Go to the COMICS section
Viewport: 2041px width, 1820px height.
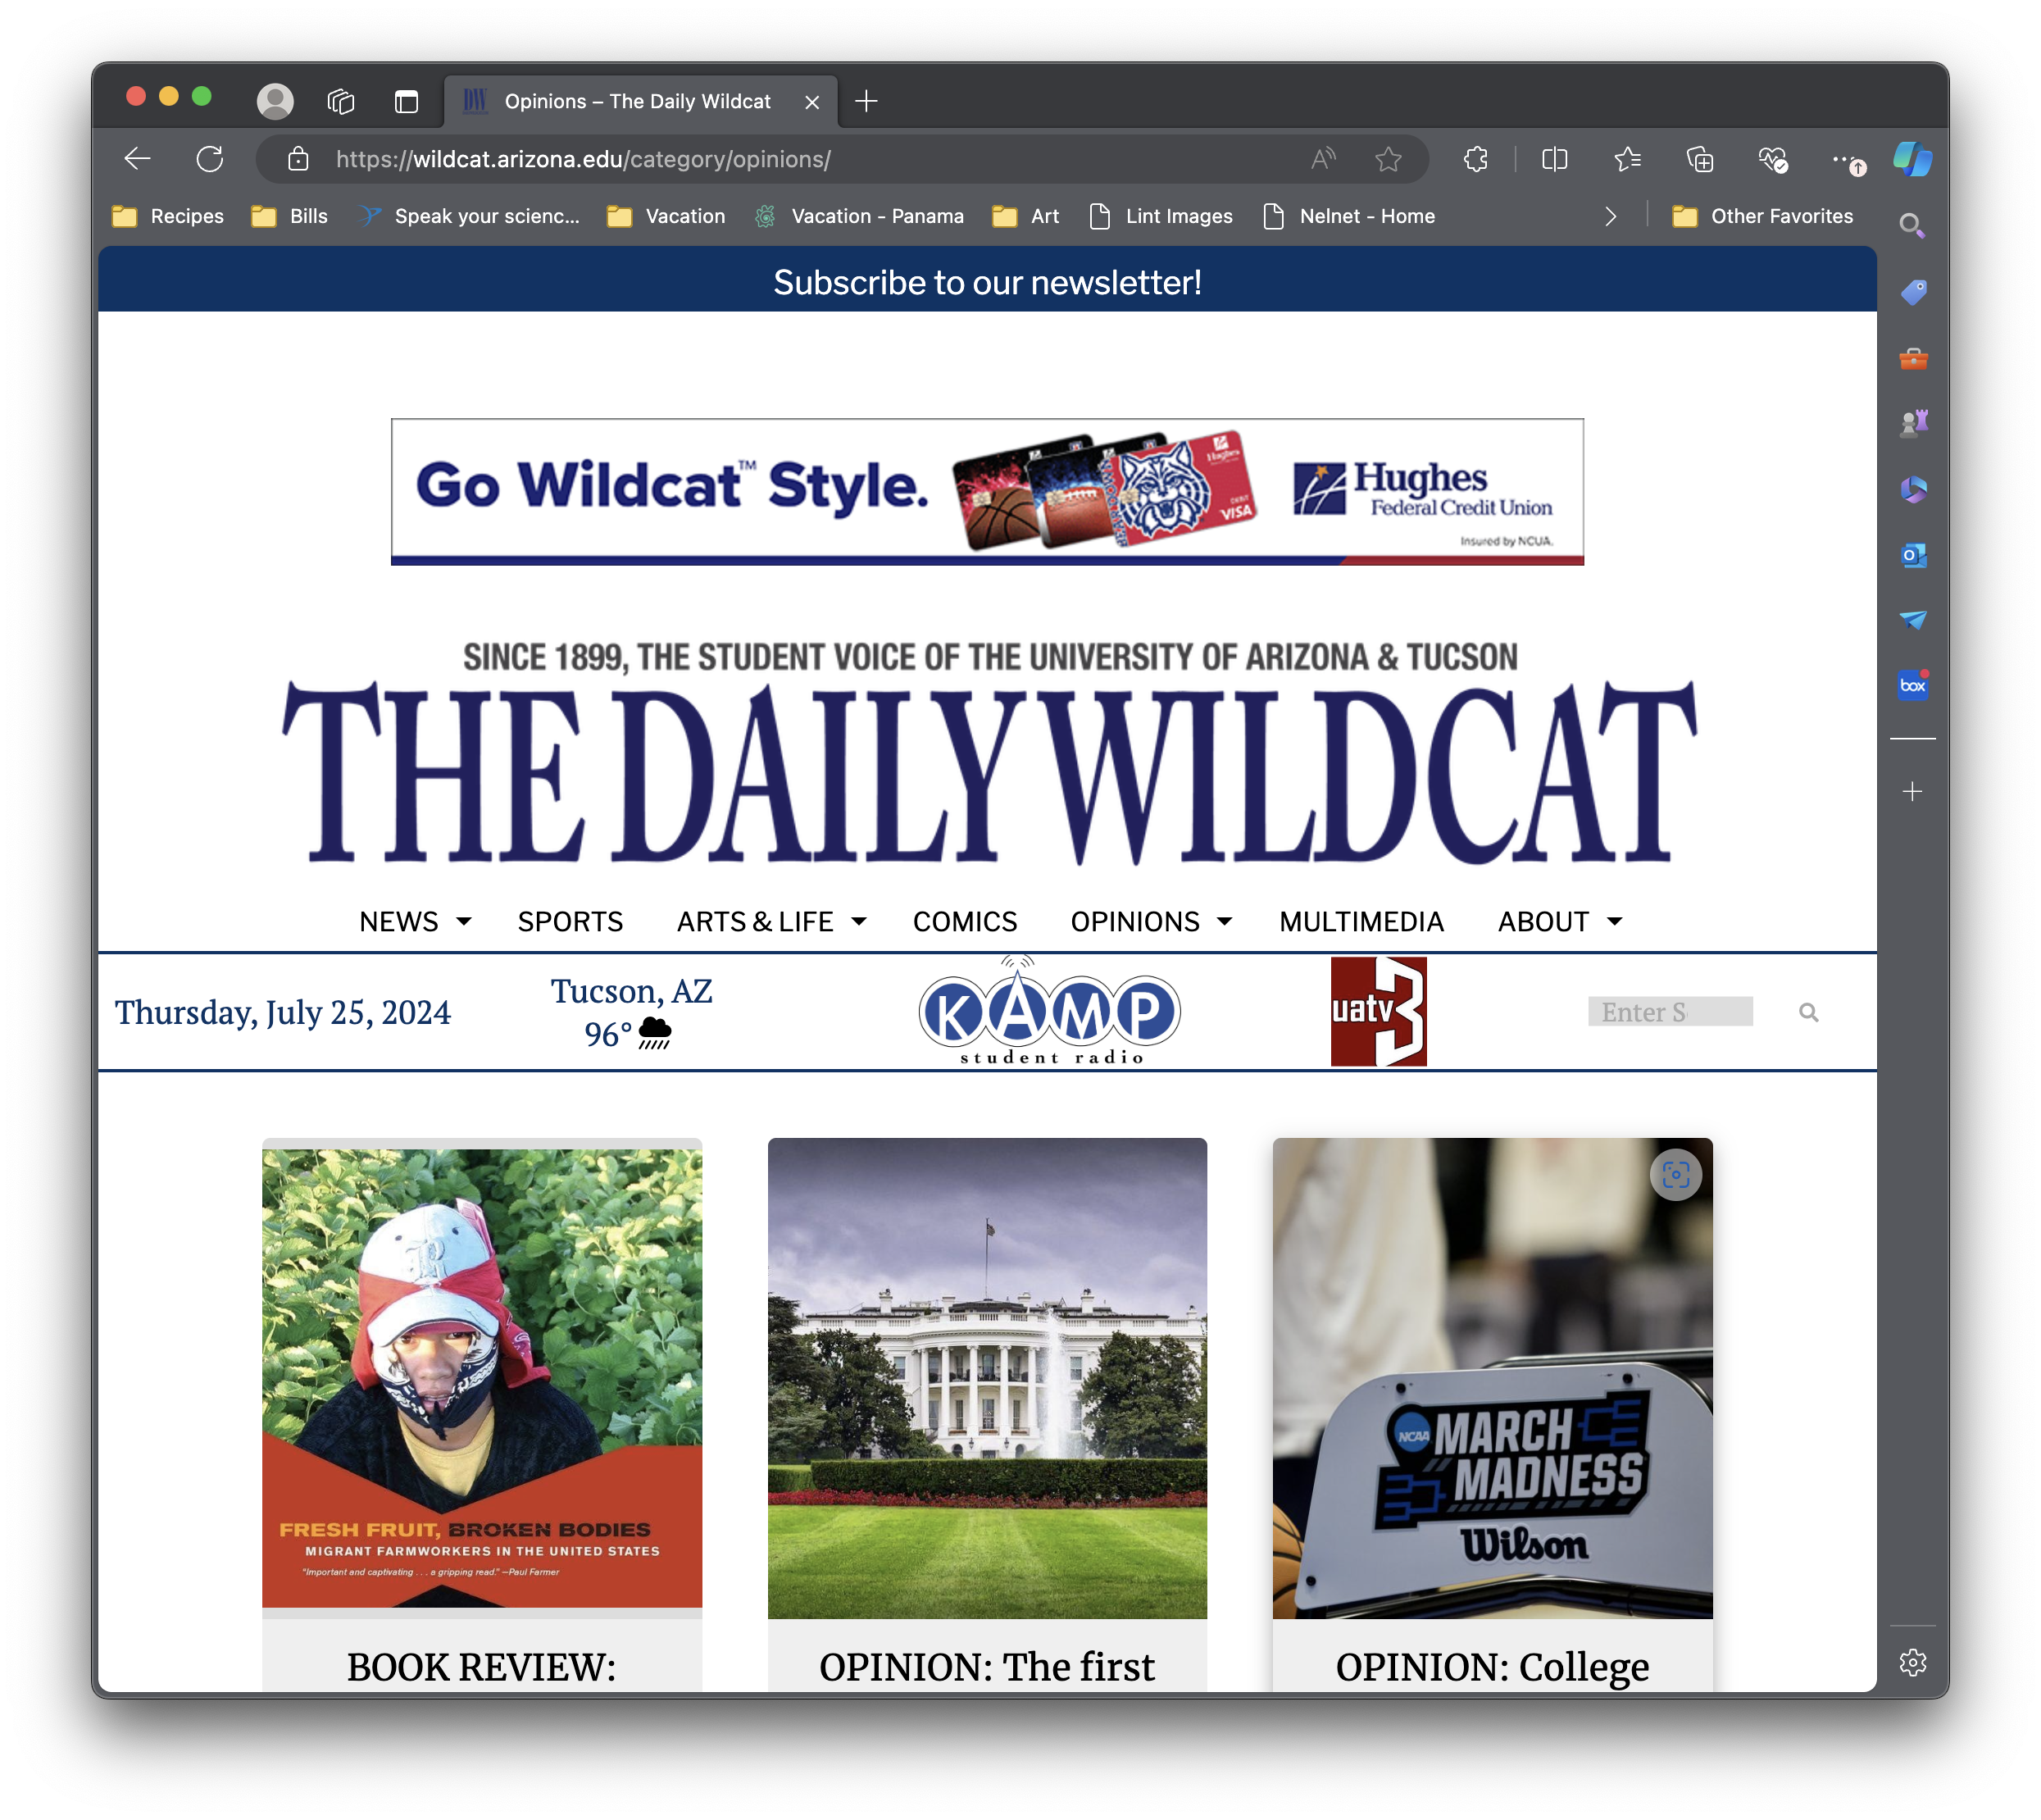point(964,921)
